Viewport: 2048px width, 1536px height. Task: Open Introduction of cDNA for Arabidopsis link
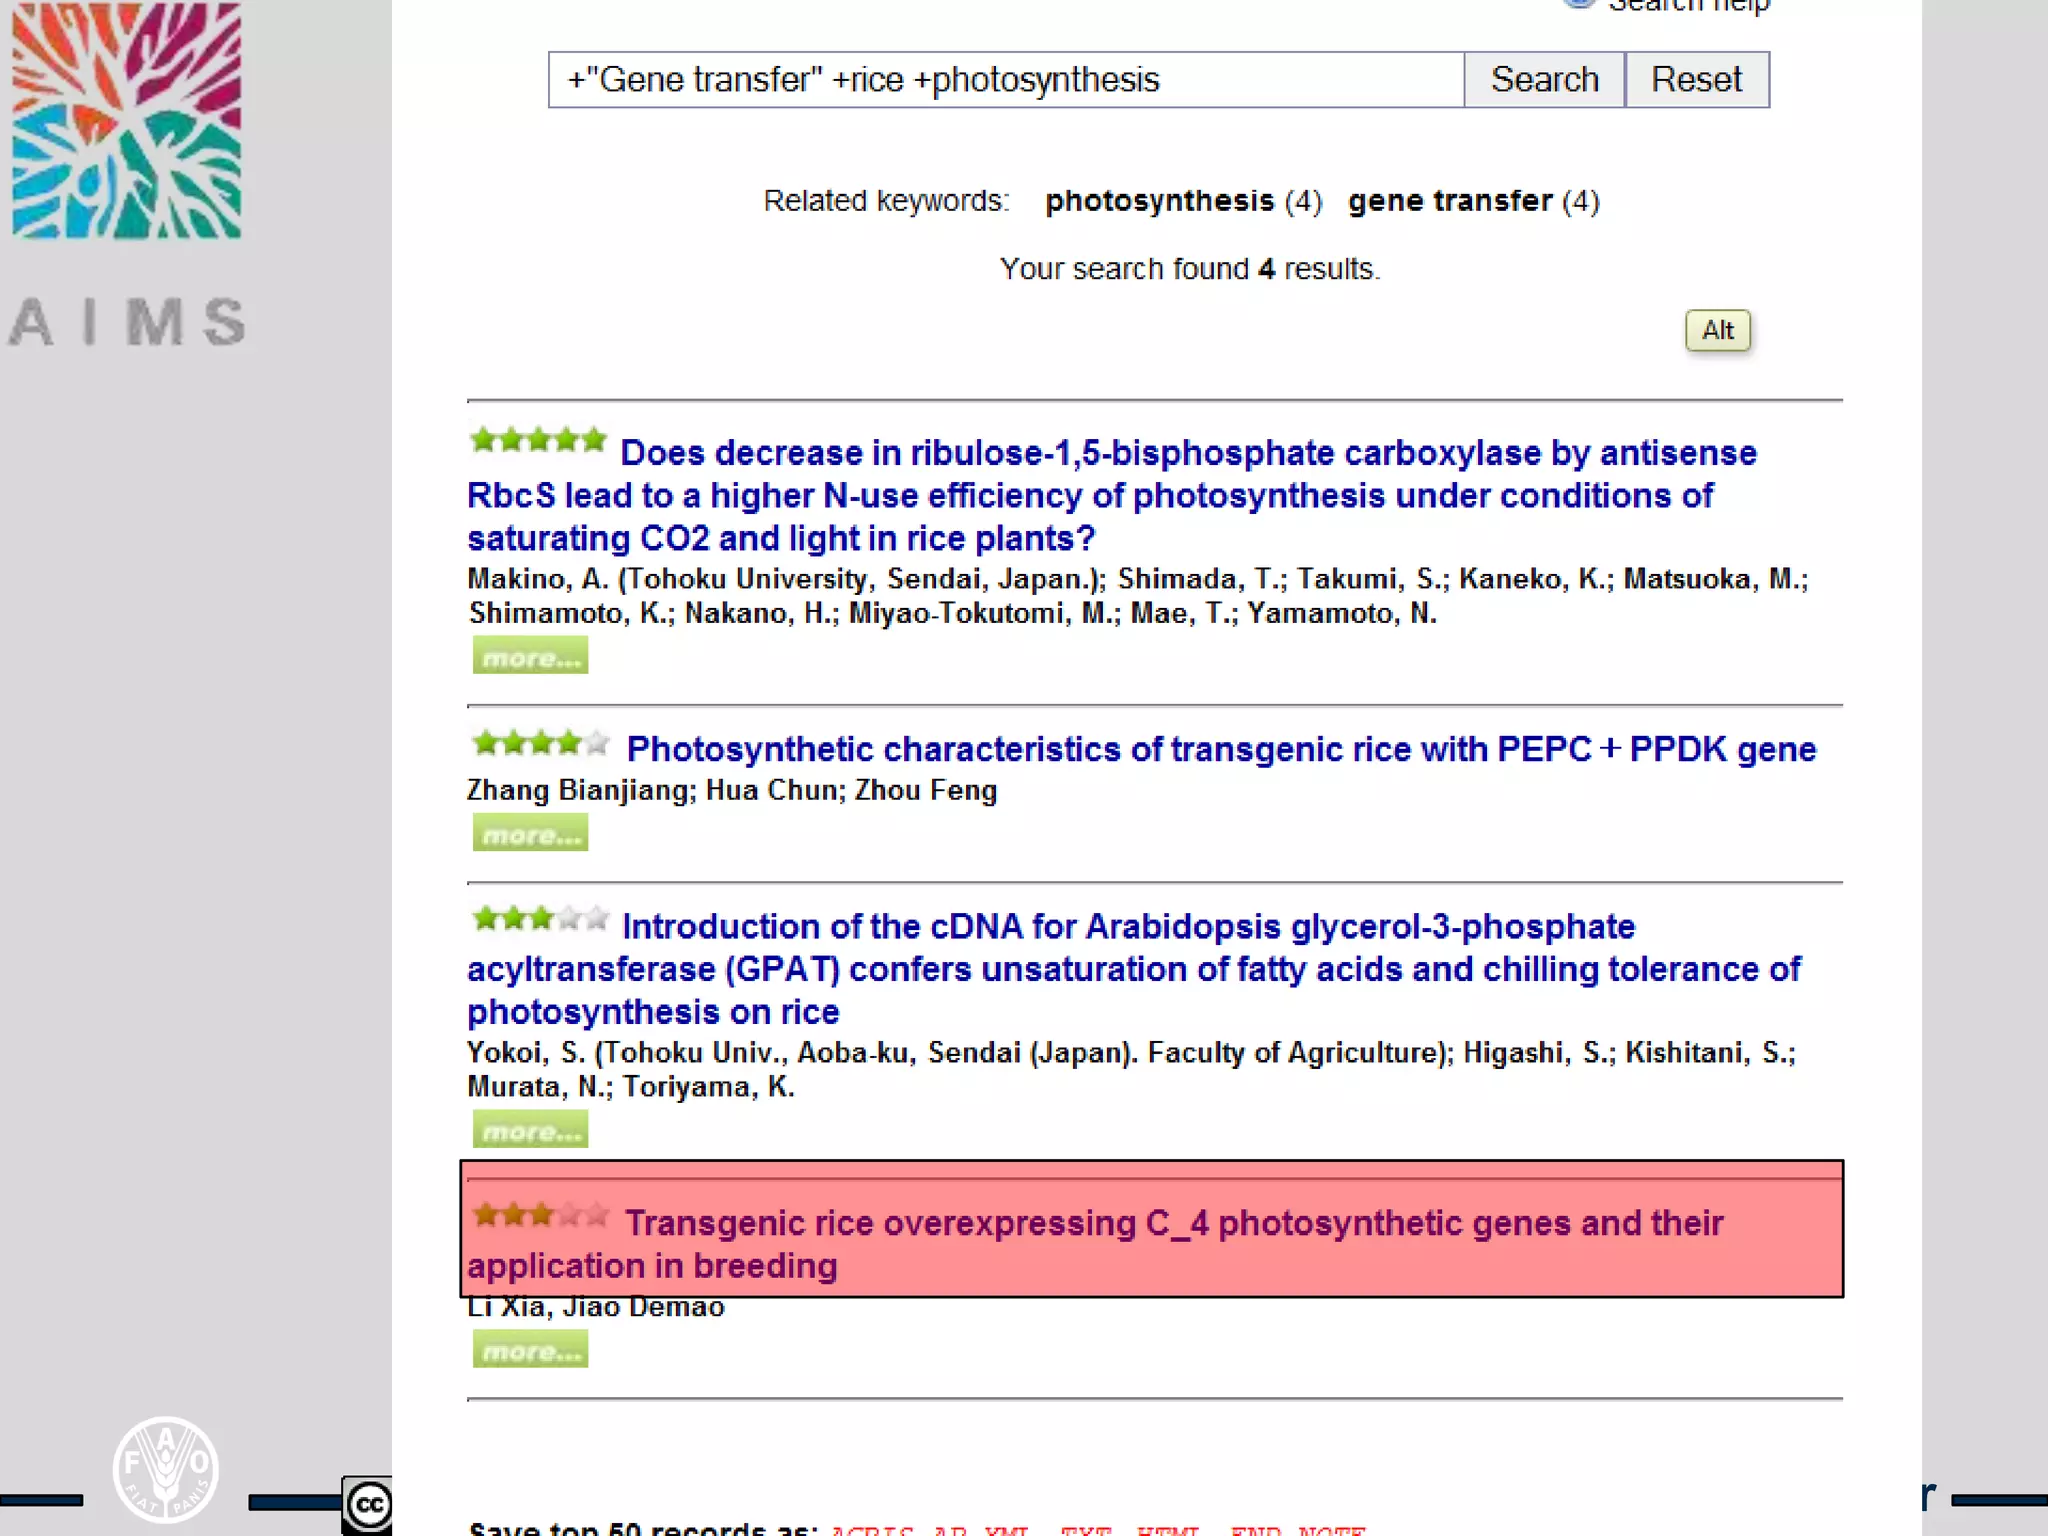click(x=1128, y=927)
